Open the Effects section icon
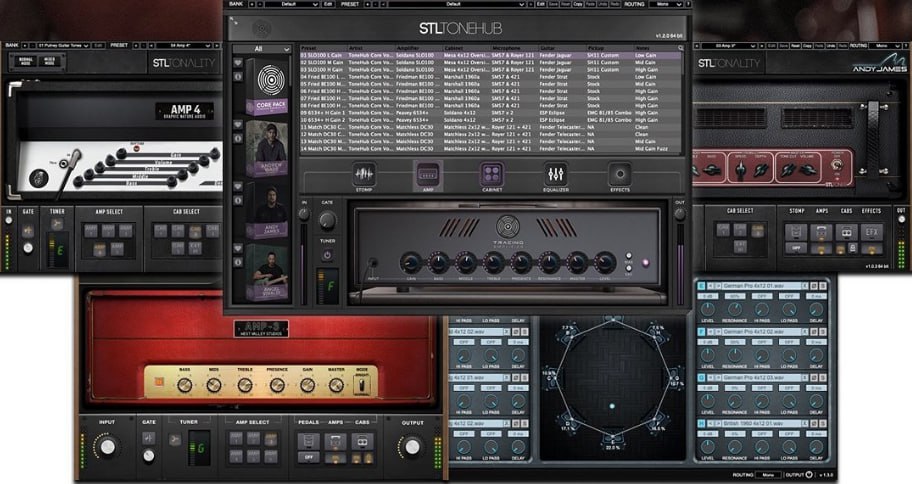This screenshot has height=484, width=912. [x=620, y=176]
